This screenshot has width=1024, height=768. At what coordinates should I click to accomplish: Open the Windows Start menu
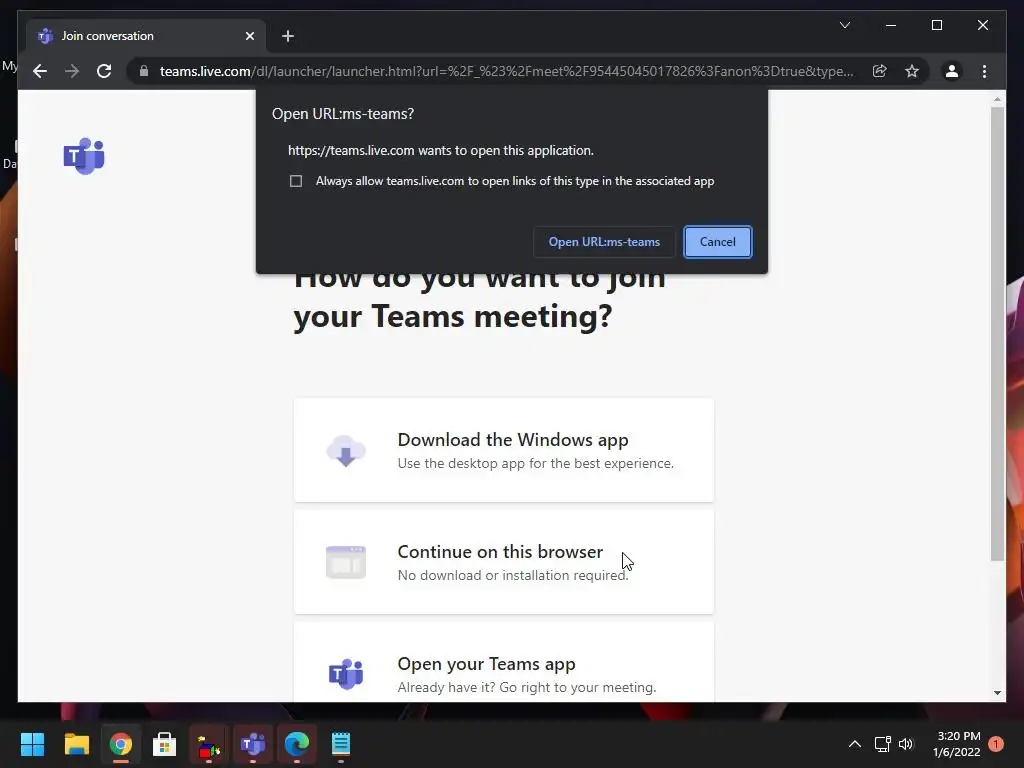[32, 744]
